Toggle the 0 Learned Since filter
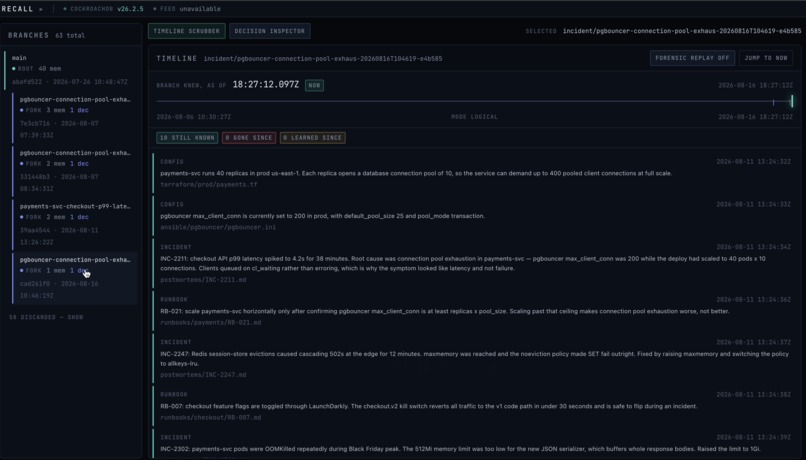806x460 pixels. [313, 138]
